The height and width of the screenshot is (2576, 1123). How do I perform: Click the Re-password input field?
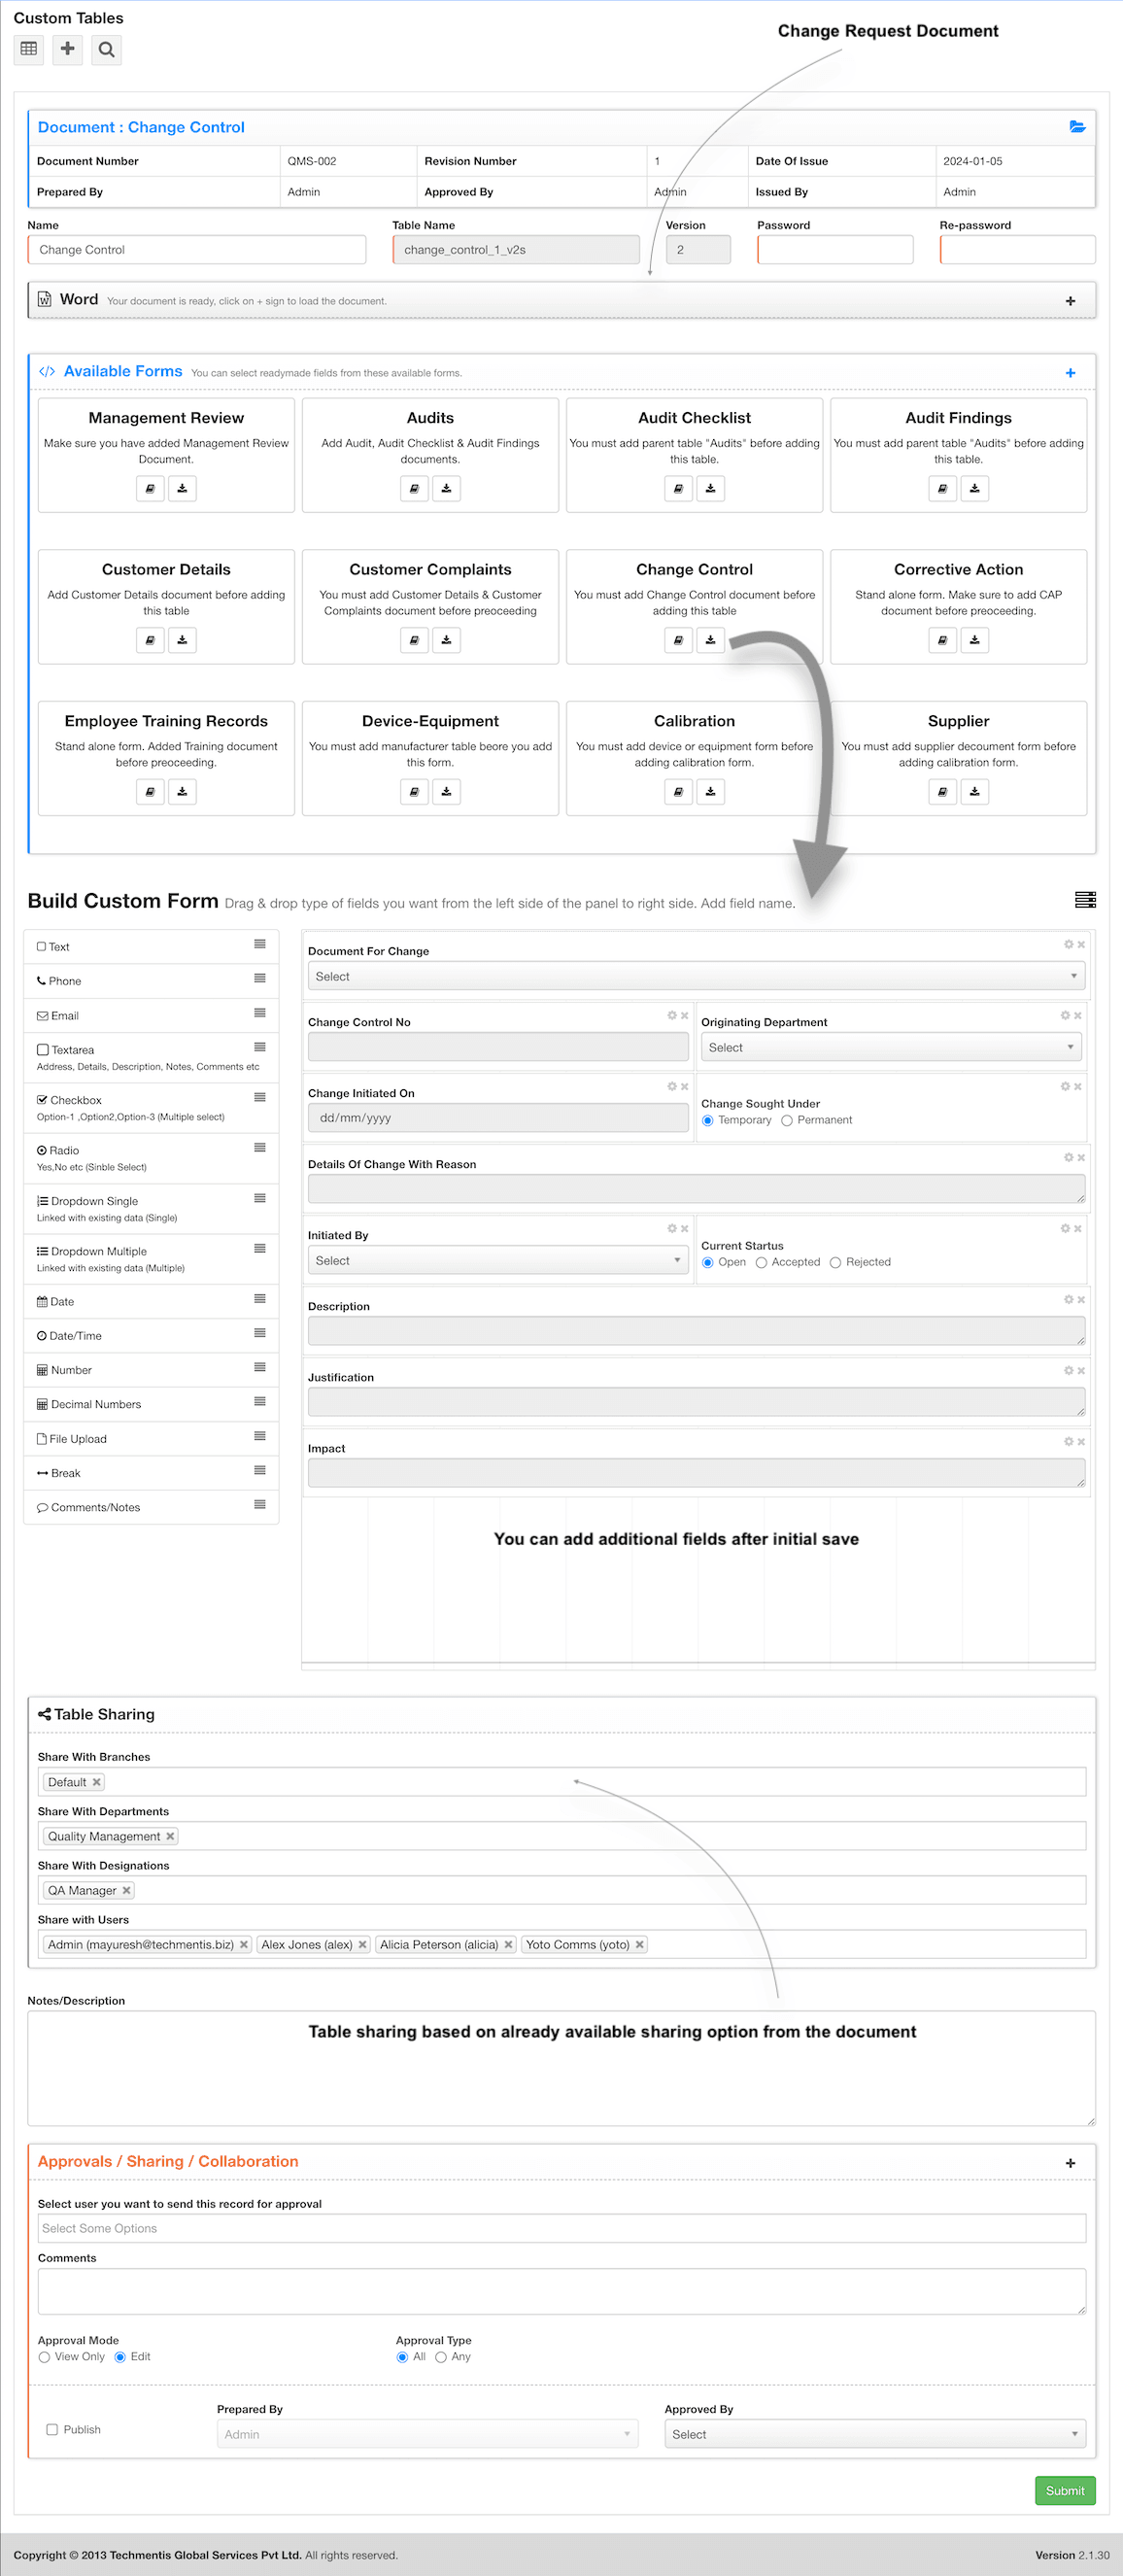pos(1018,250)
